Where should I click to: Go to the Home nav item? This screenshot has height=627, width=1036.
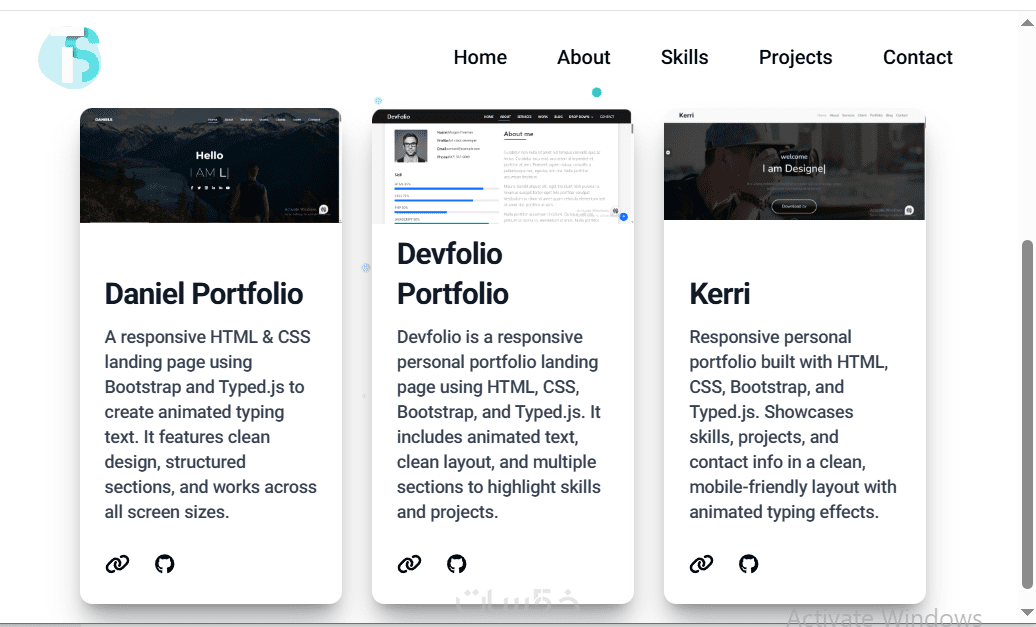pyautogui.click(x=480, y=57)
